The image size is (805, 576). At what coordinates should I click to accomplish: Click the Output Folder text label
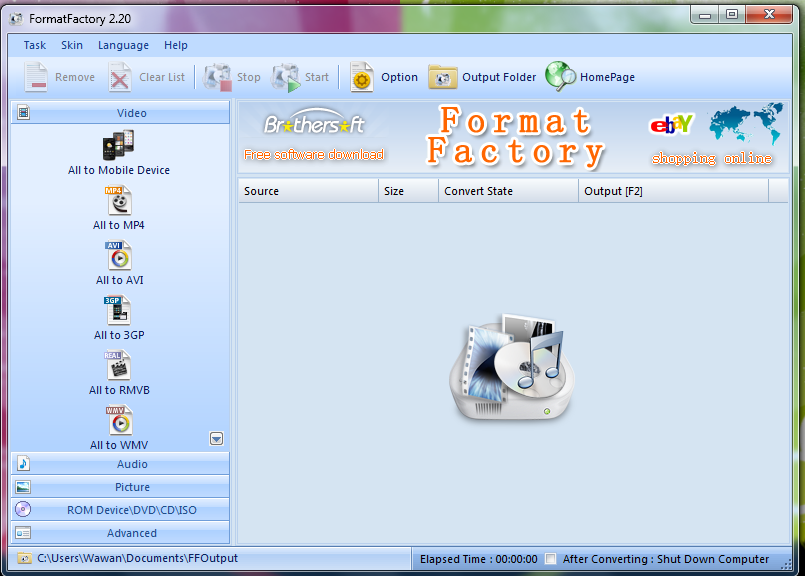499,77
